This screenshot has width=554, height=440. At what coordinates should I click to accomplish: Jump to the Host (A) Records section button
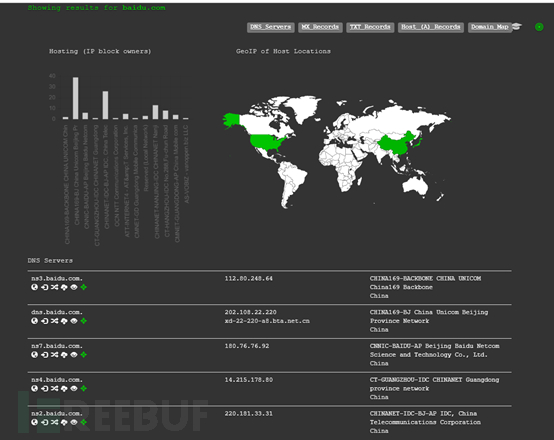pos(431,27)
